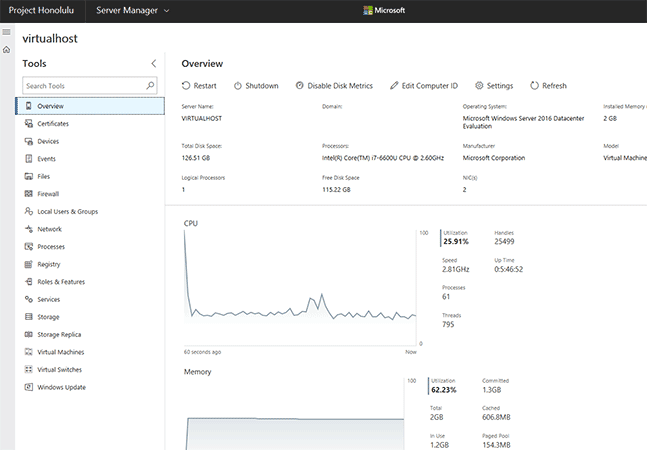Click the Virtual Switches icon
The image size is (647, 450).
tap(28, 369)
